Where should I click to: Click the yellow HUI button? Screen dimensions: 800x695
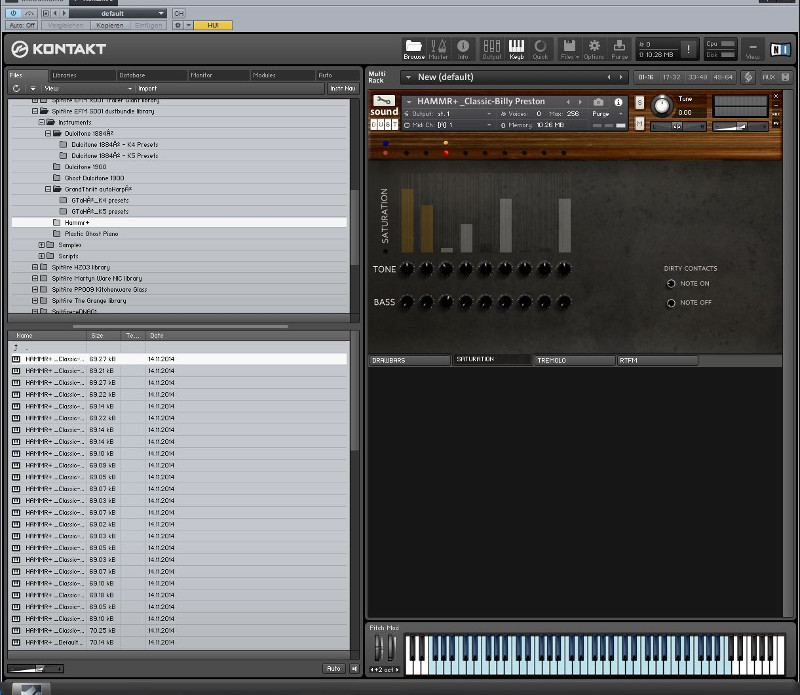click(213, 25)
